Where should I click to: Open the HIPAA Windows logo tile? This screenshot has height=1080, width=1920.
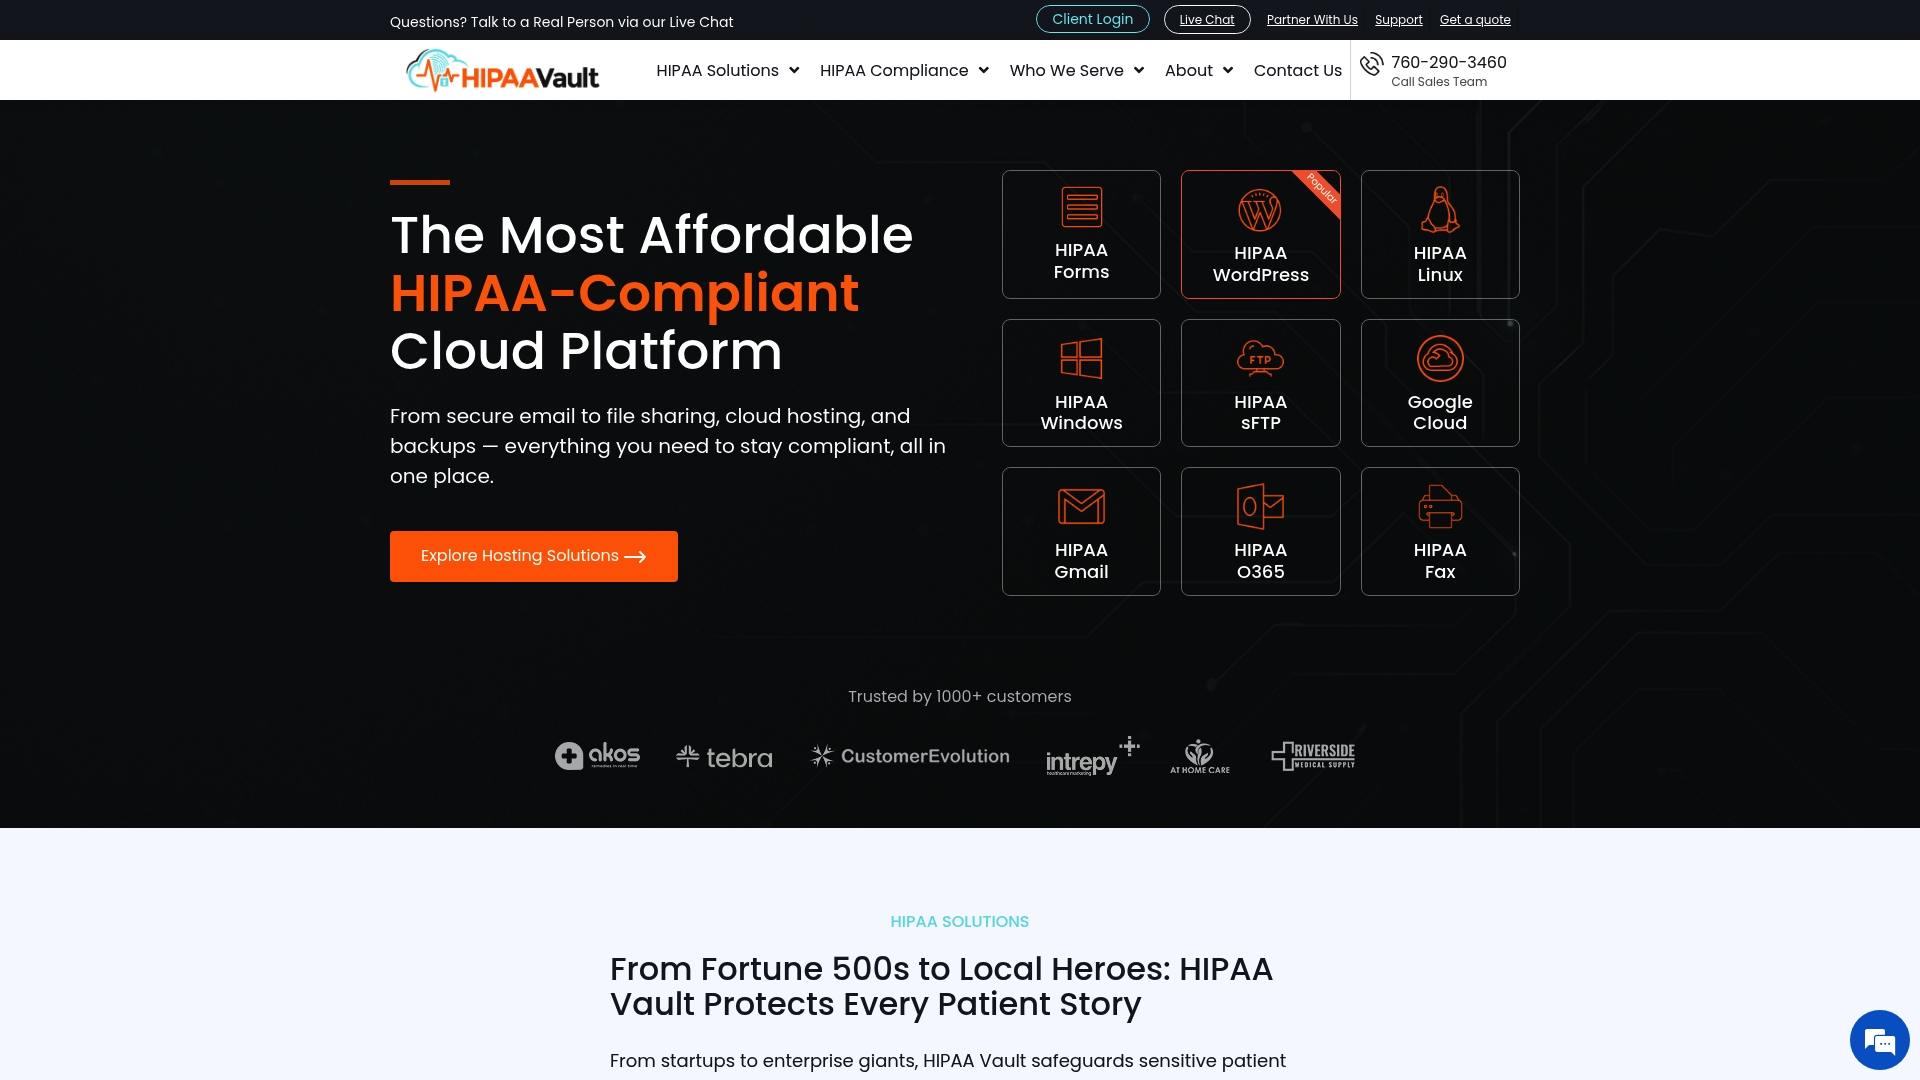(1081, 358)
